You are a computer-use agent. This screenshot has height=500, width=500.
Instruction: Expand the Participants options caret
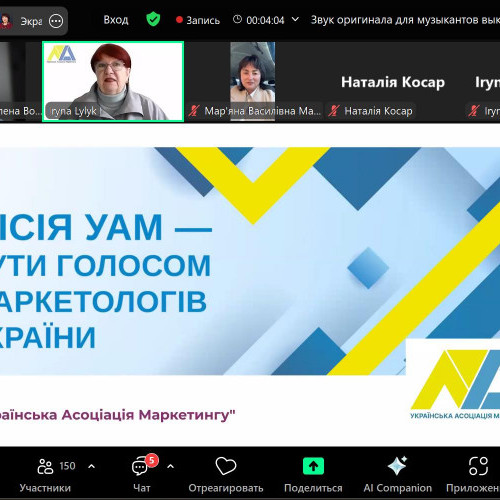point(91,466)
